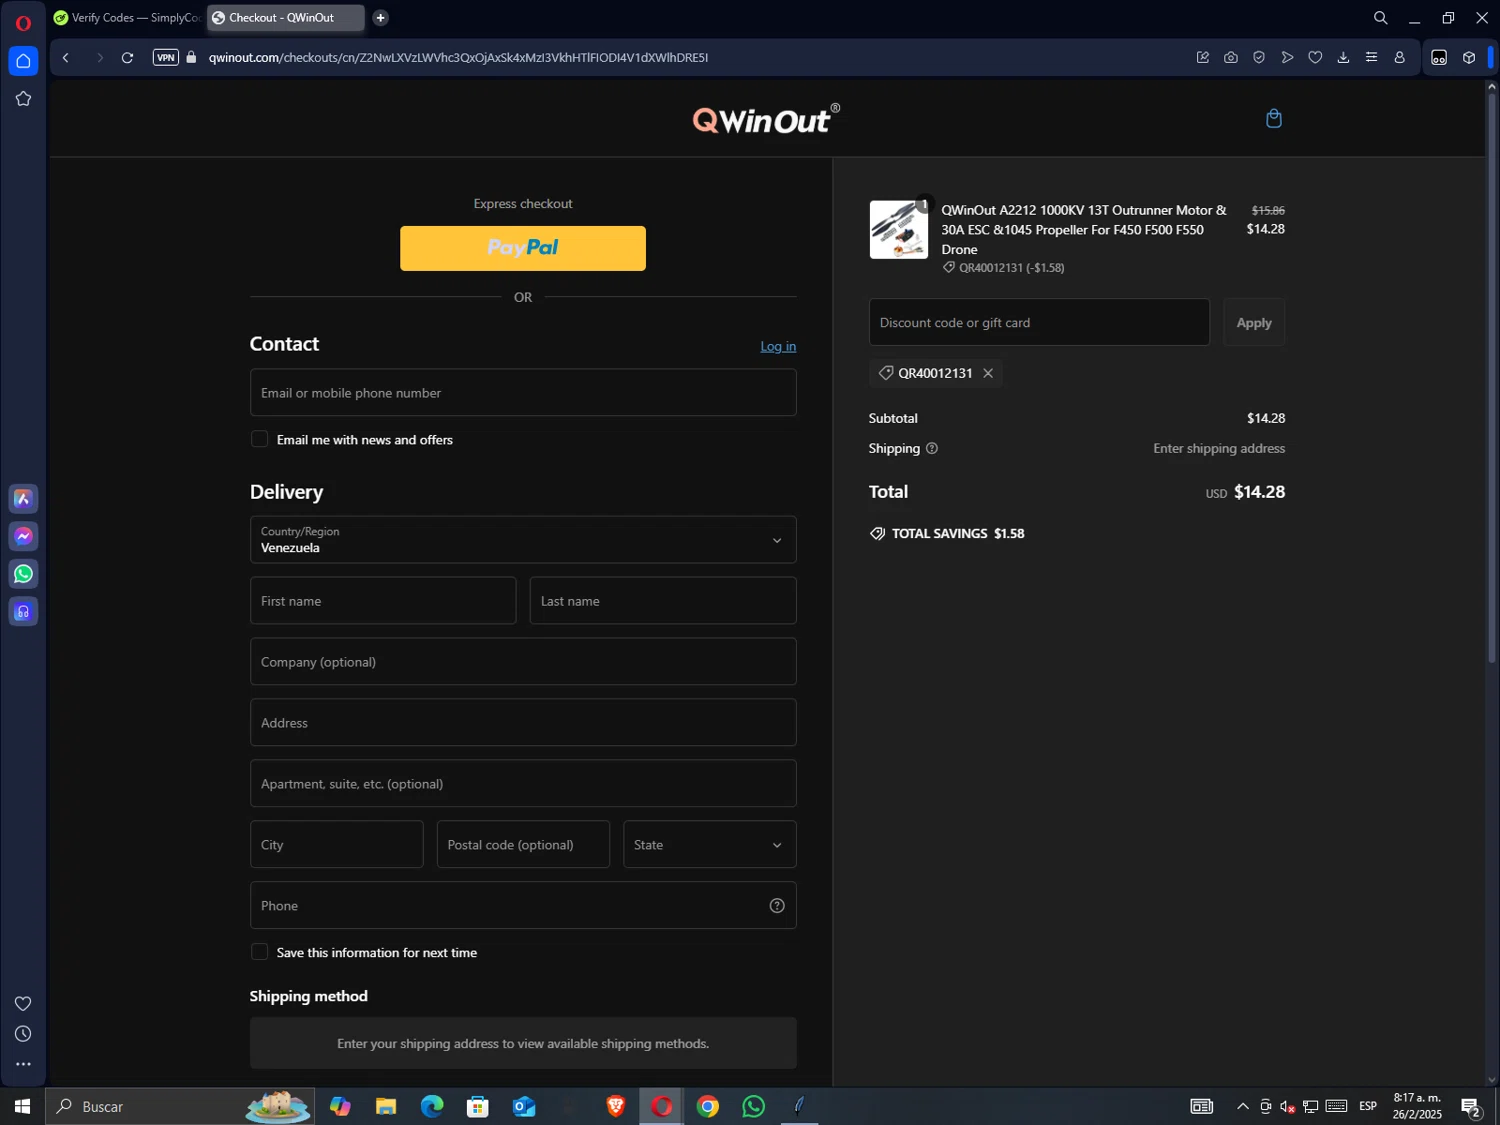Open the Windows notification center
The width and height of the screenshot is (1500, 1125).
point(1471,1107)
